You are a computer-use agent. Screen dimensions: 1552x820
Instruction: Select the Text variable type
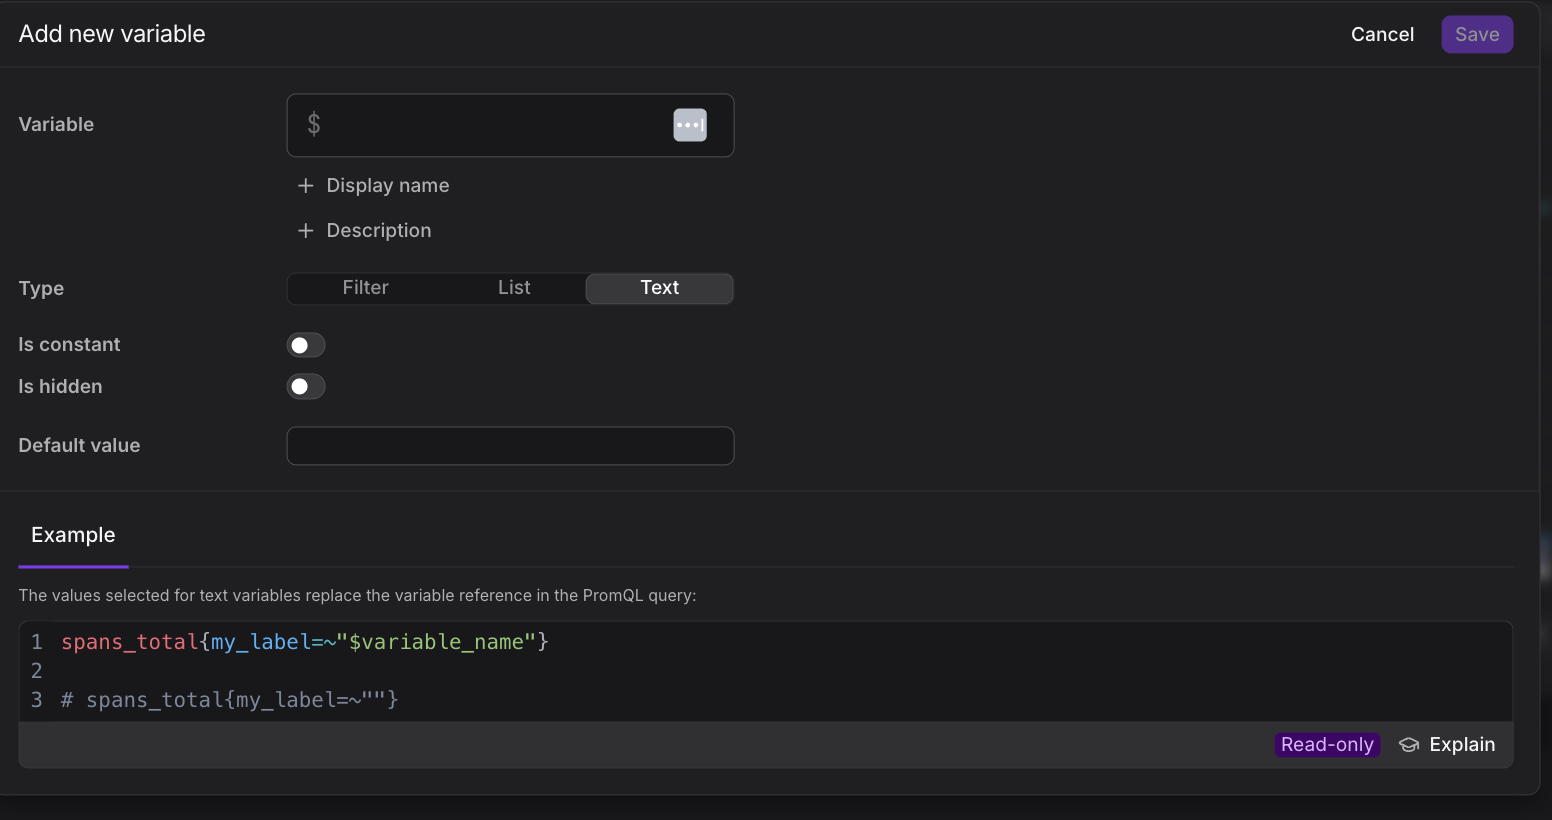[x=659, y=288]
